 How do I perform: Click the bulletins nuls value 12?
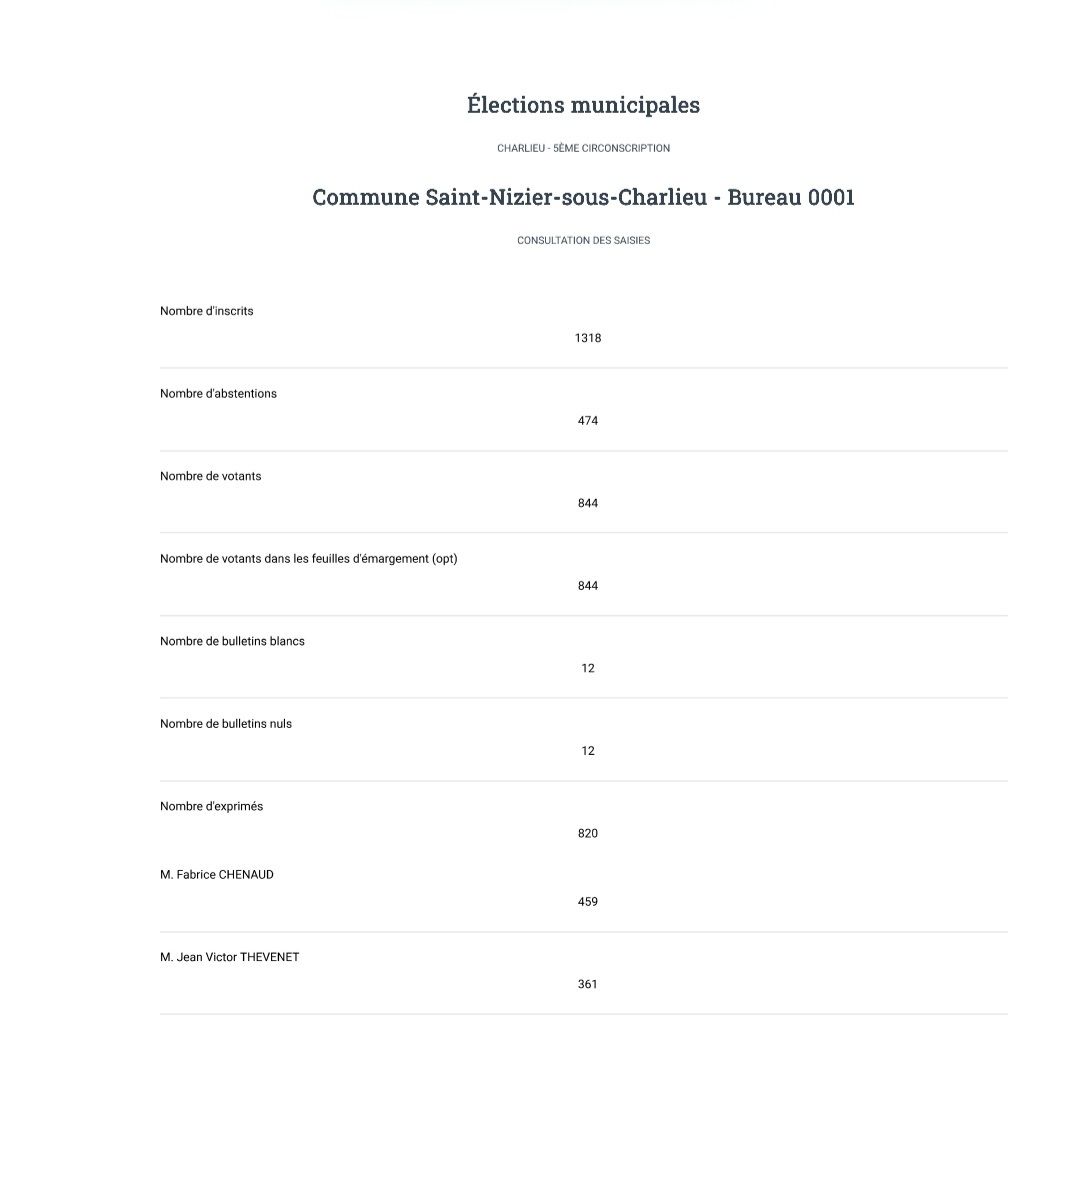point(588,751)
